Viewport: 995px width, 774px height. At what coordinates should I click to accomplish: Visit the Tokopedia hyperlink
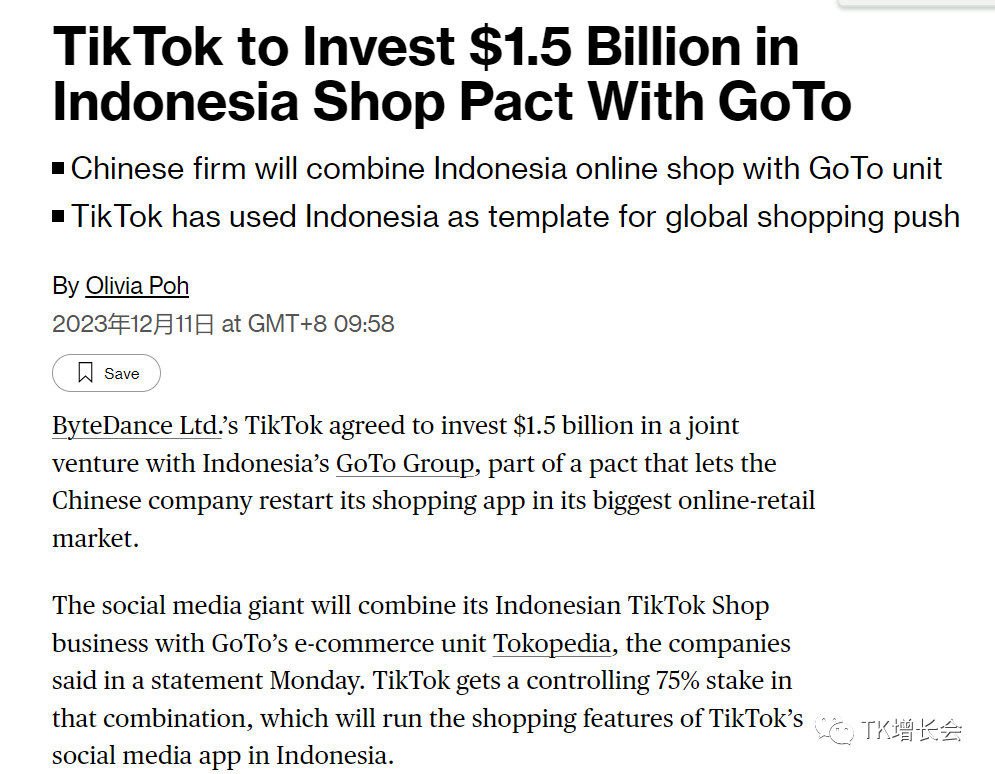click(551, 643)
